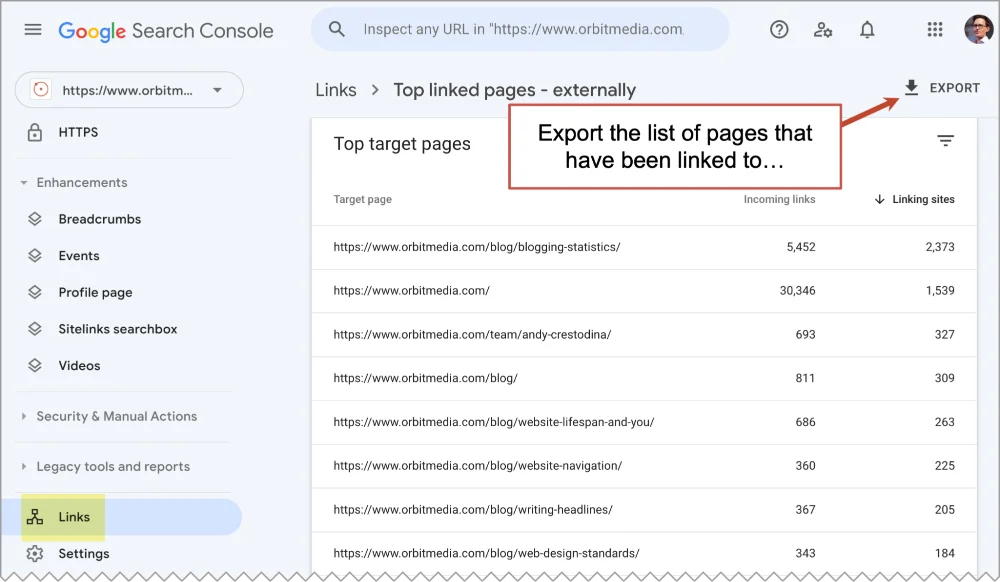Click the 30,346 incoming links value
The width and height of the screenshot is (1000, 582).
click(797, 291)
